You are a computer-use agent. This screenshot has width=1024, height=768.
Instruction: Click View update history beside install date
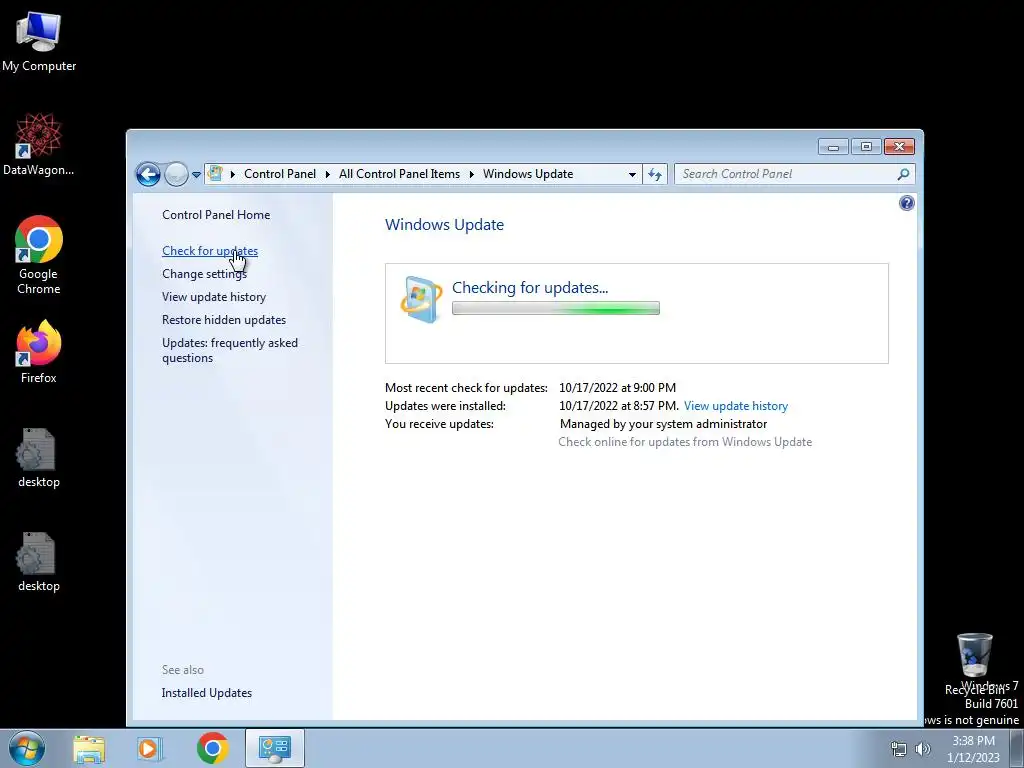[x=735, y=406]
